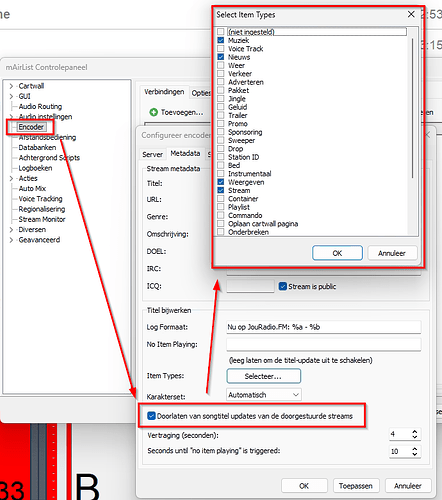Open the Verbindingen tab
The height and width of the screenshot is (500, 442).
pyautogui.click(x=164, y=92)
